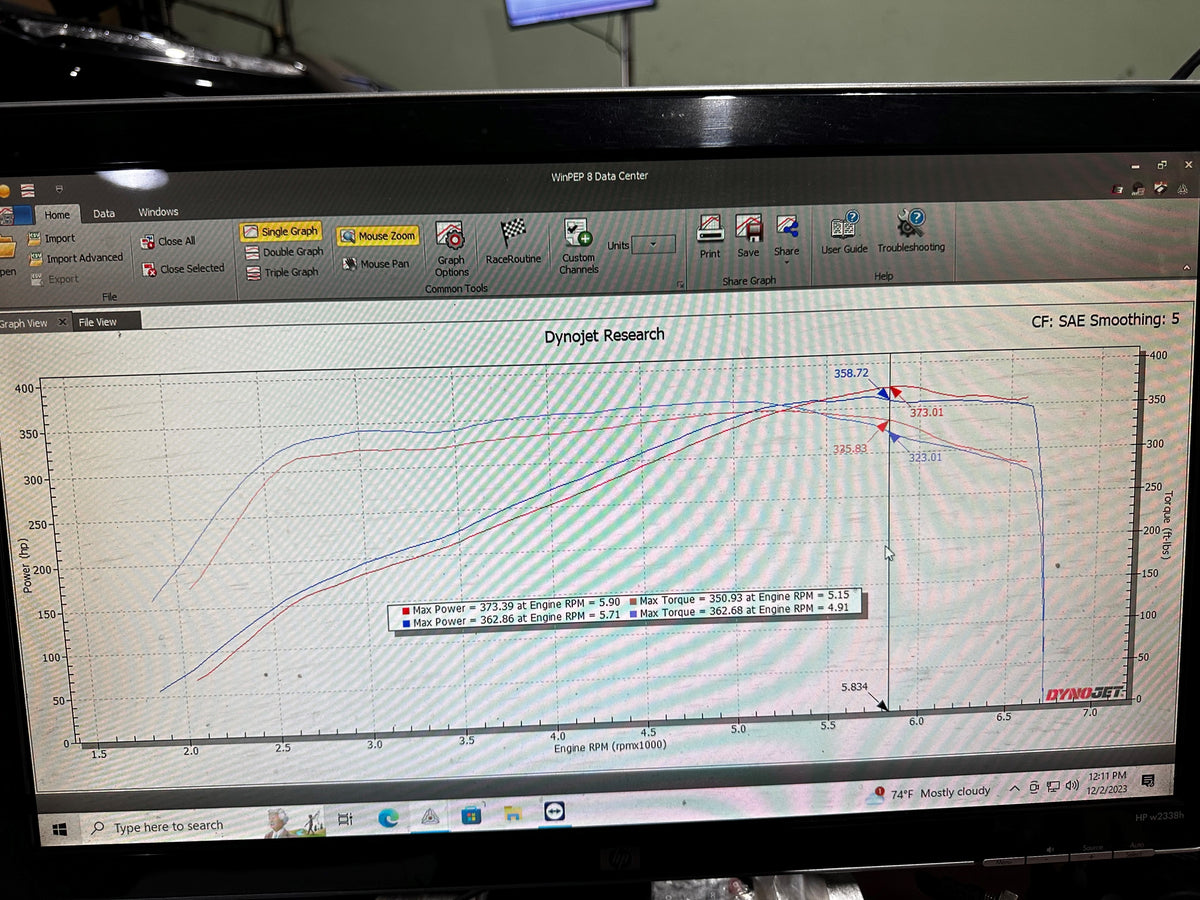
Task: Expand Common Tools group dialog launcher
Action: [680, 286]
